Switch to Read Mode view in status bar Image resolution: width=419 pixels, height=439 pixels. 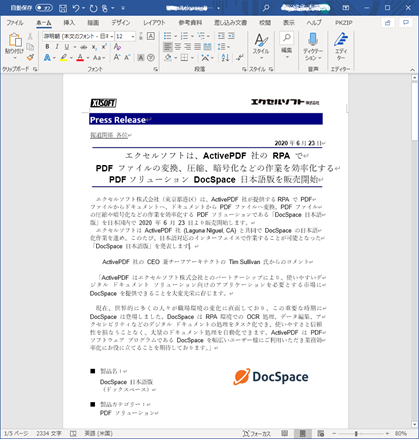[284, 433]
